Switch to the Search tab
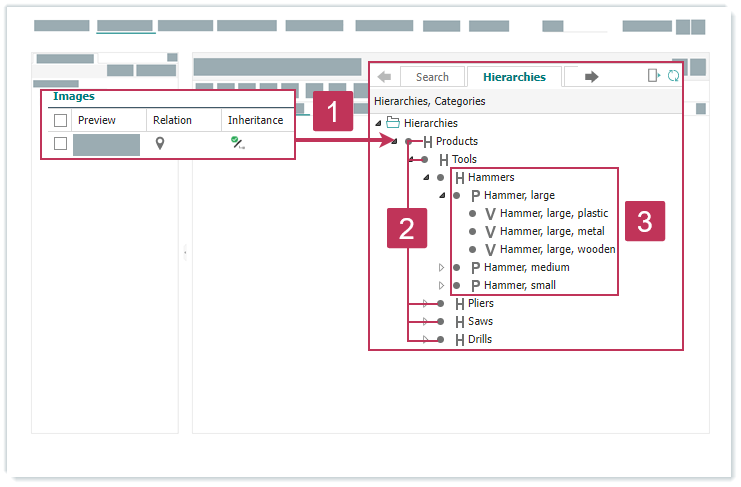This screenshot has height=487, width=741. 432,77
